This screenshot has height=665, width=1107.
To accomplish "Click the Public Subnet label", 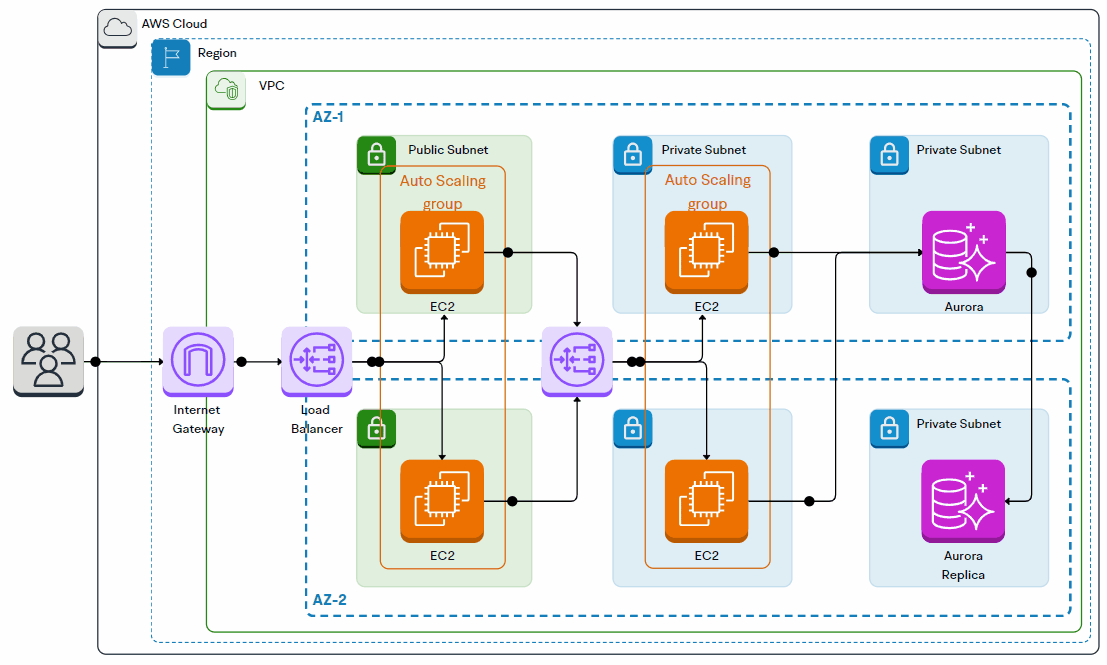I will click(x=447, y=149).
